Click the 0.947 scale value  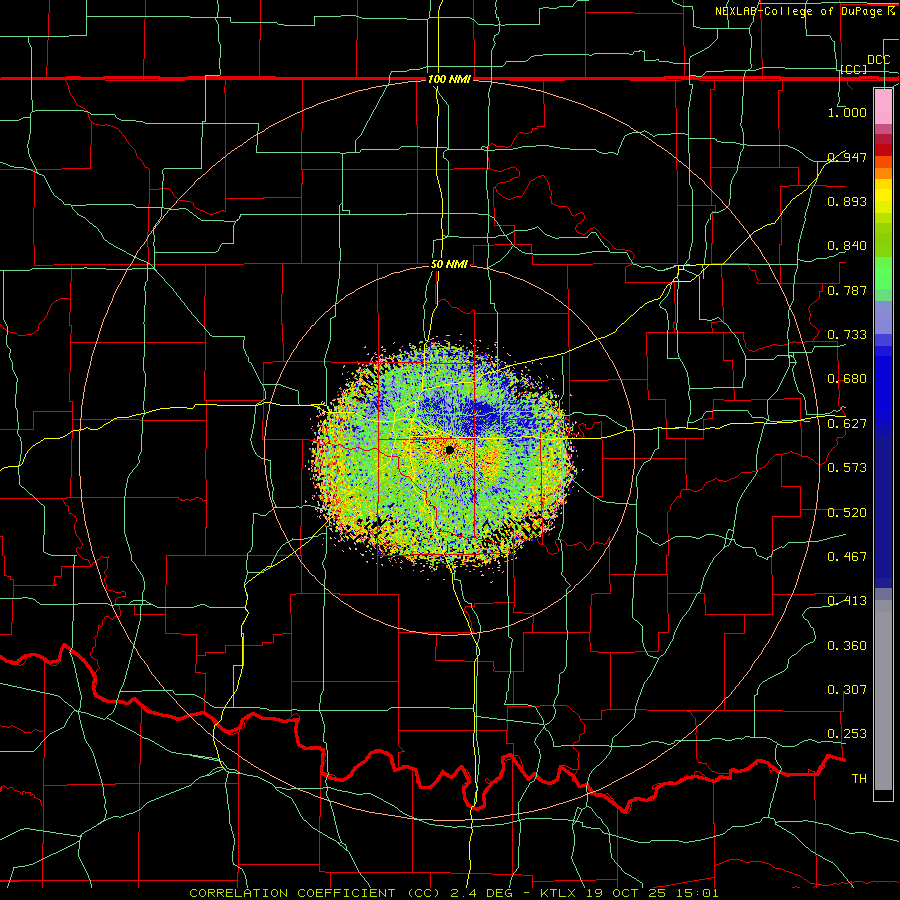[x=847, y=157]
